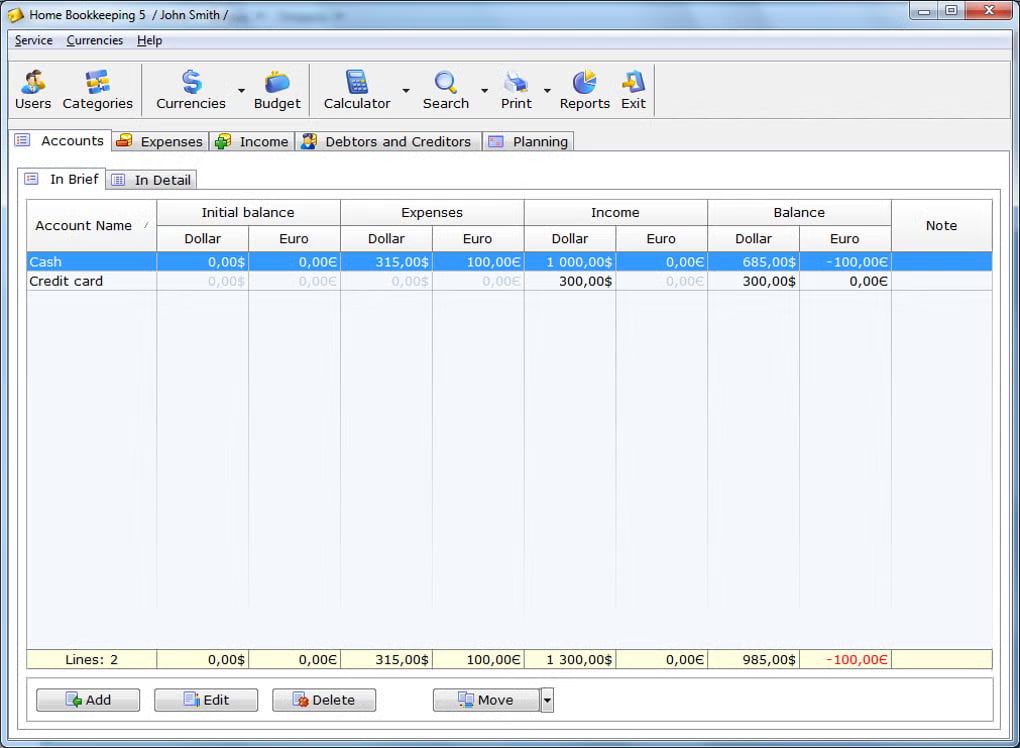1020x748 pixels.
Task: Click the 315,00$ expenses total in the totals row
Action: point(402,660)
